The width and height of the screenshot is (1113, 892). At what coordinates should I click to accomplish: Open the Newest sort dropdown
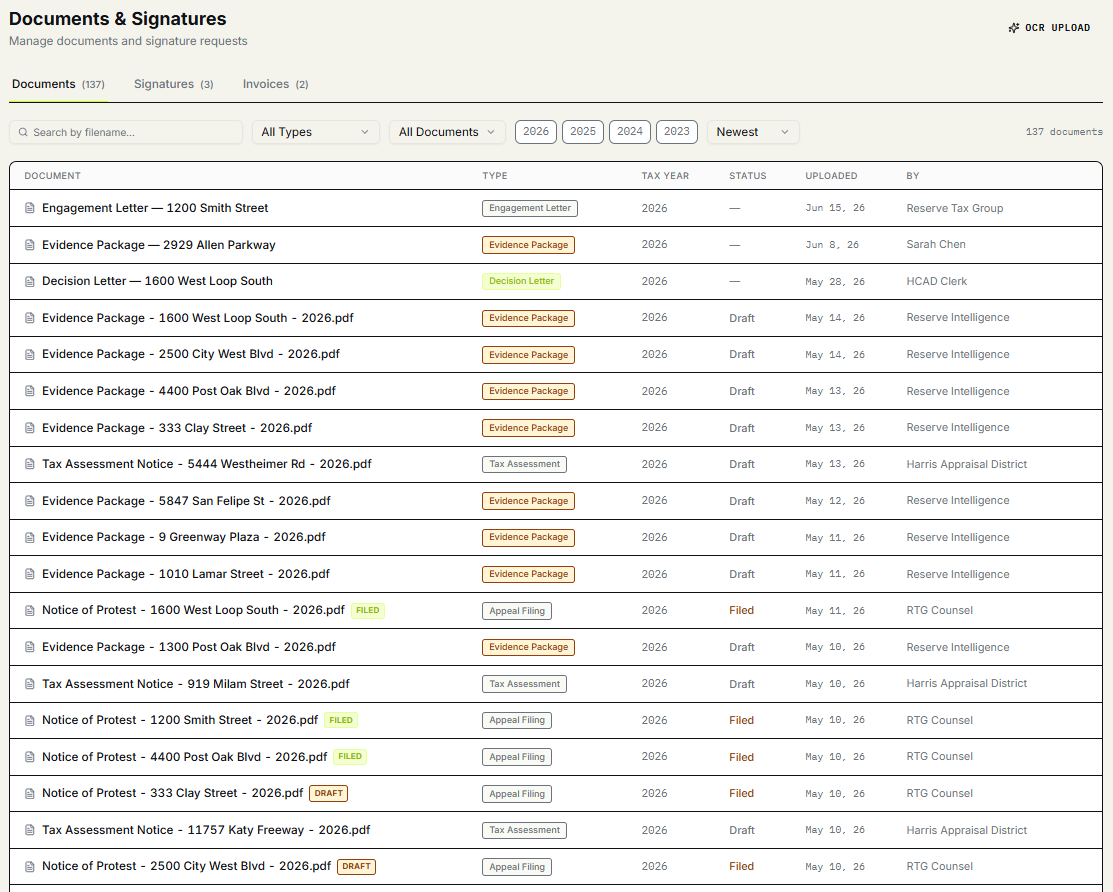753,132
